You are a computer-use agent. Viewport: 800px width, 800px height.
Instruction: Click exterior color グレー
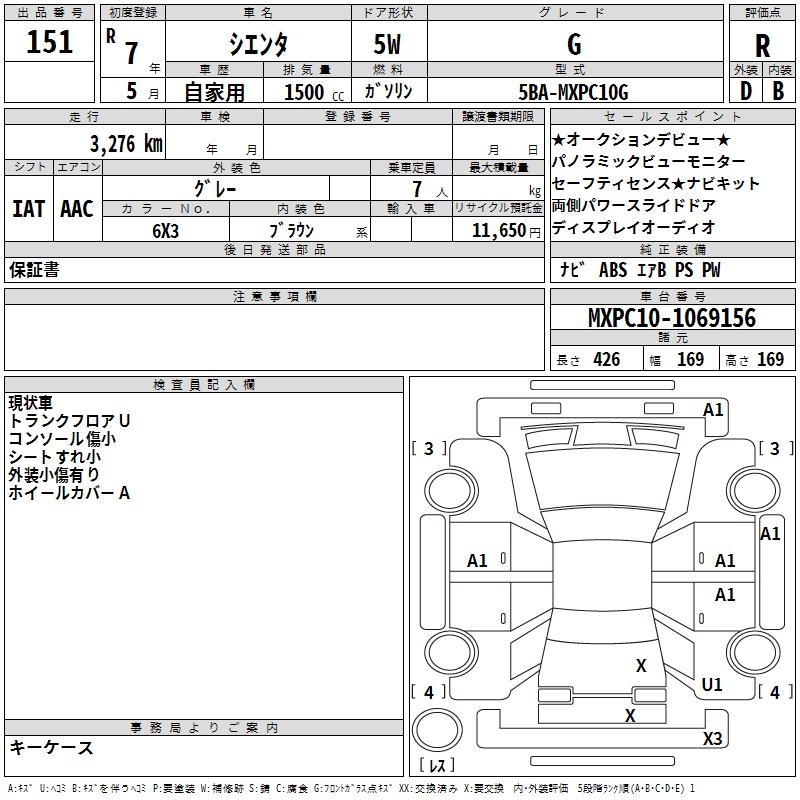coord(215,189)
